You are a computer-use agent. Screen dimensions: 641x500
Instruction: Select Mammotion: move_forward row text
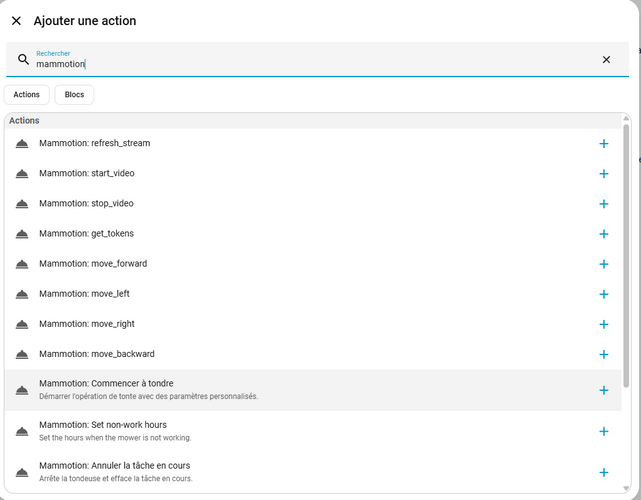93,264
